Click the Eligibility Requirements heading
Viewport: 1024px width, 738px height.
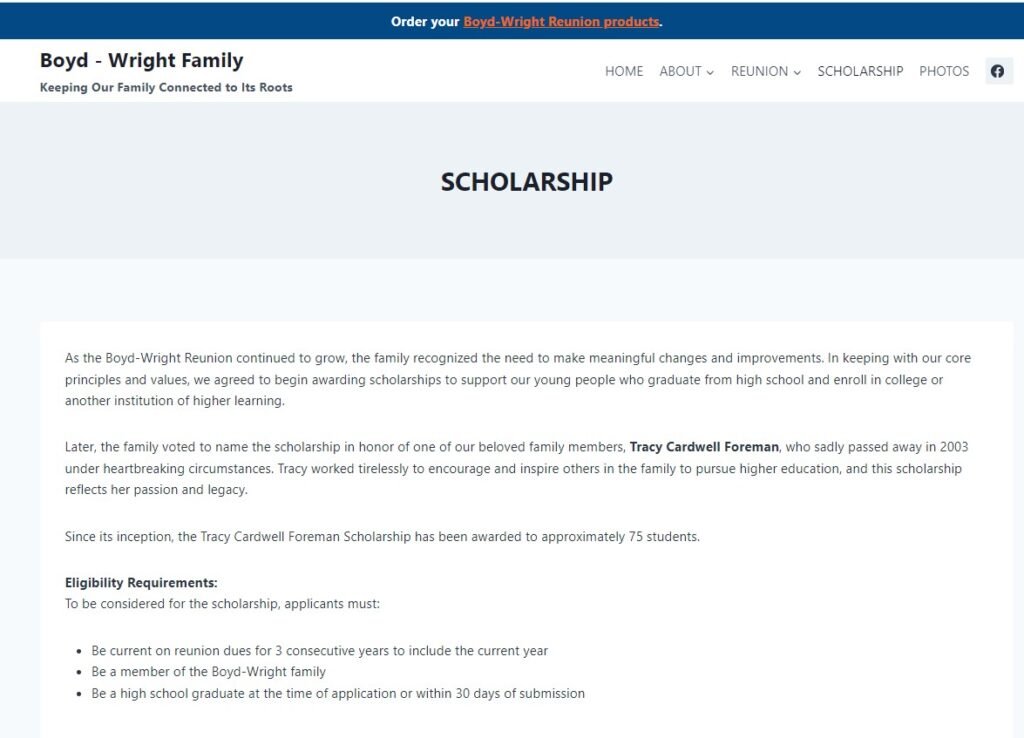tap(141, 582)
